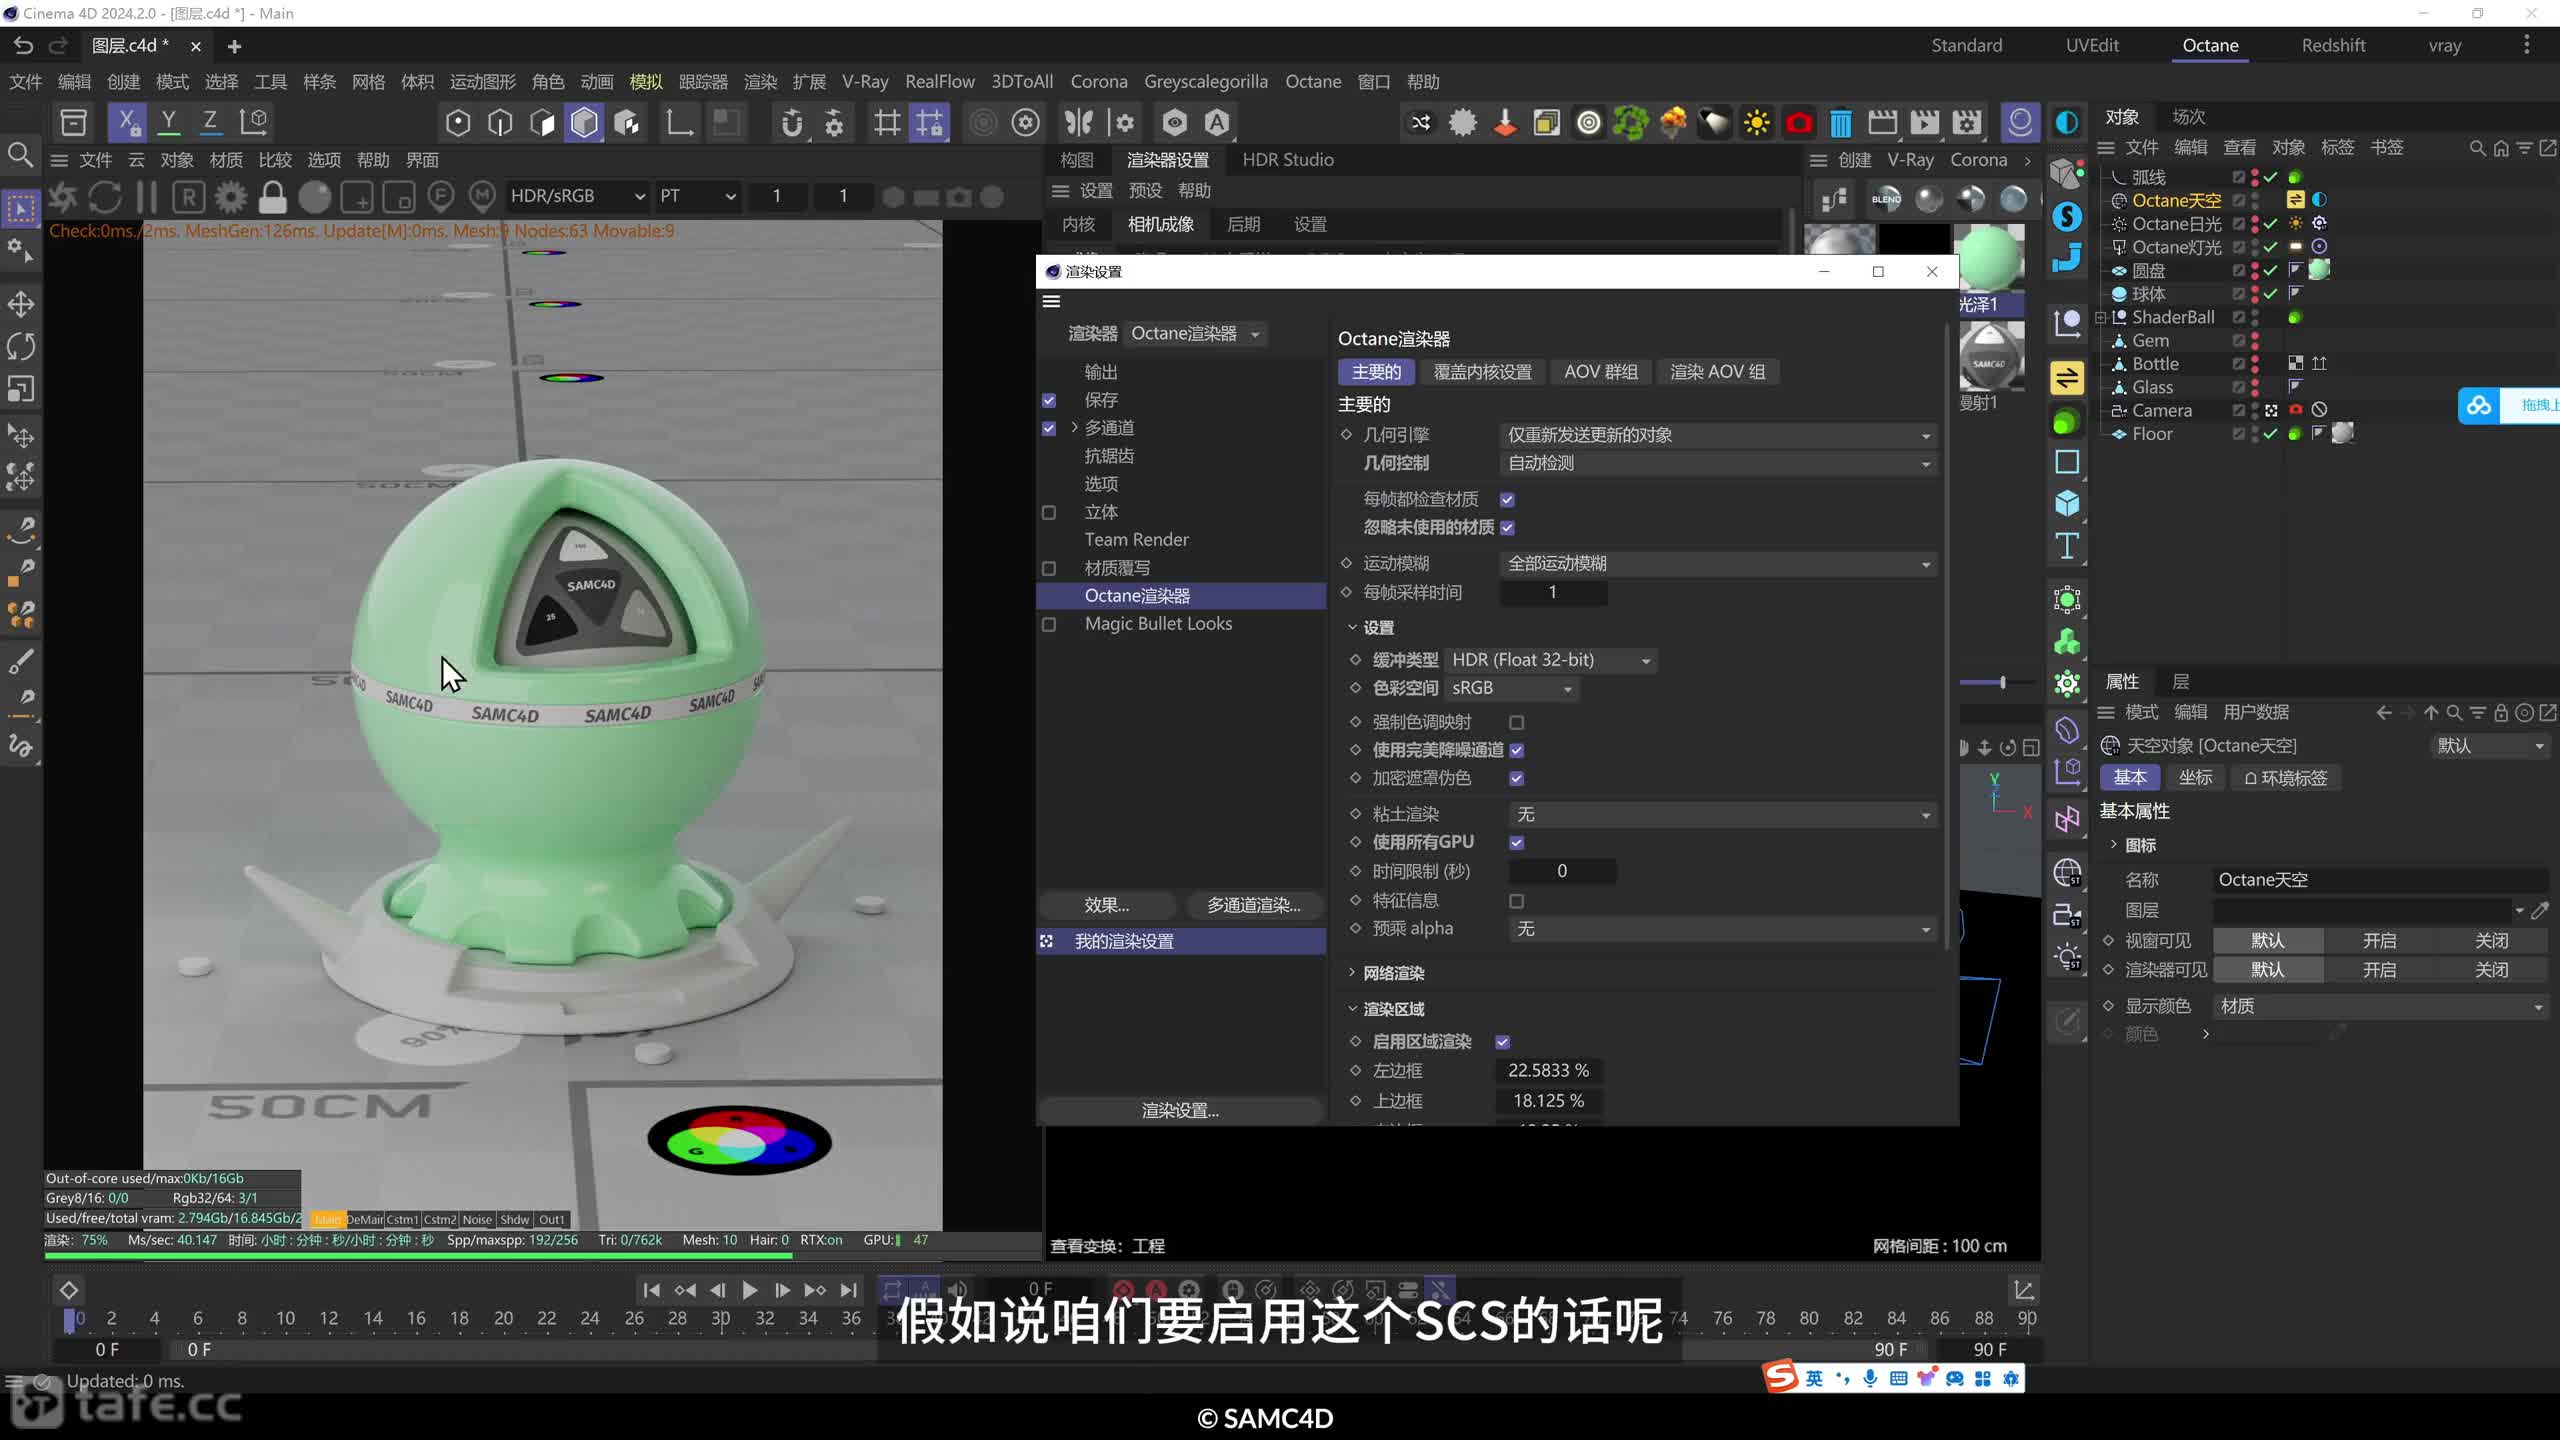Open the 色彩空间 sRGB dropdown
The height and width of the screenshot is (1440, 2560).
point(1511,688)
